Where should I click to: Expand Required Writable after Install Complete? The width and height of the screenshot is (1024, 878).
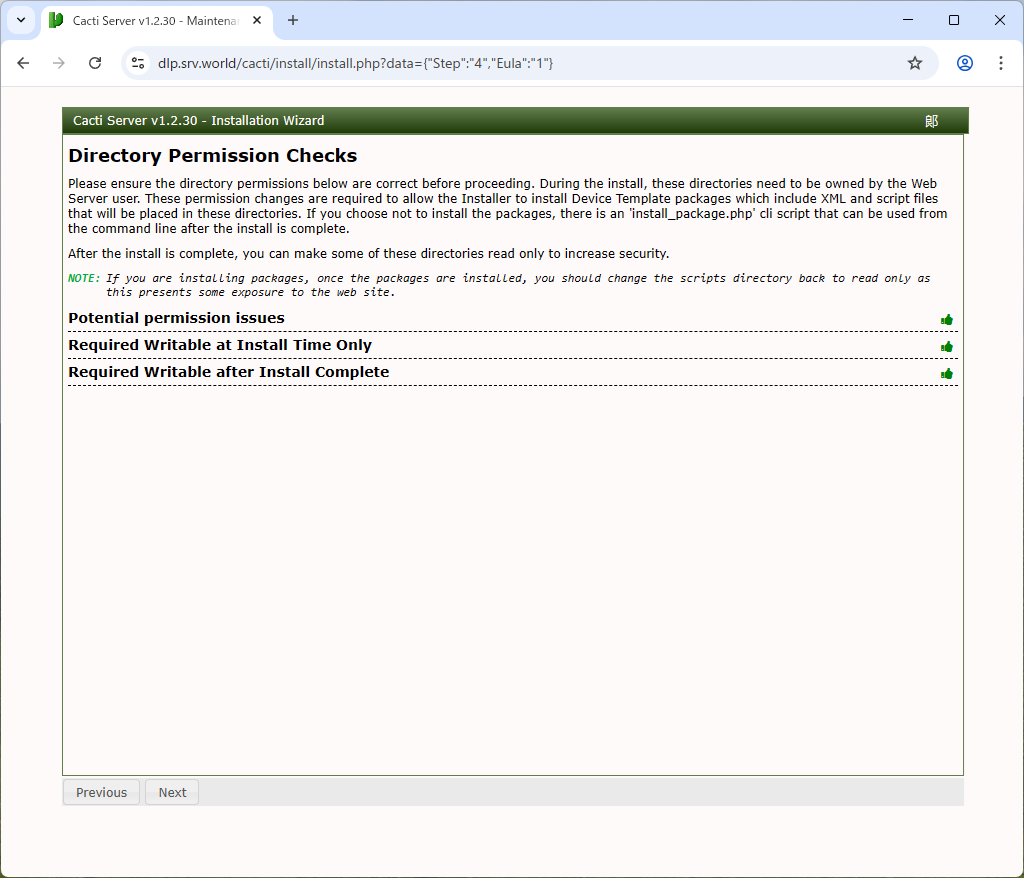(229, 372)
